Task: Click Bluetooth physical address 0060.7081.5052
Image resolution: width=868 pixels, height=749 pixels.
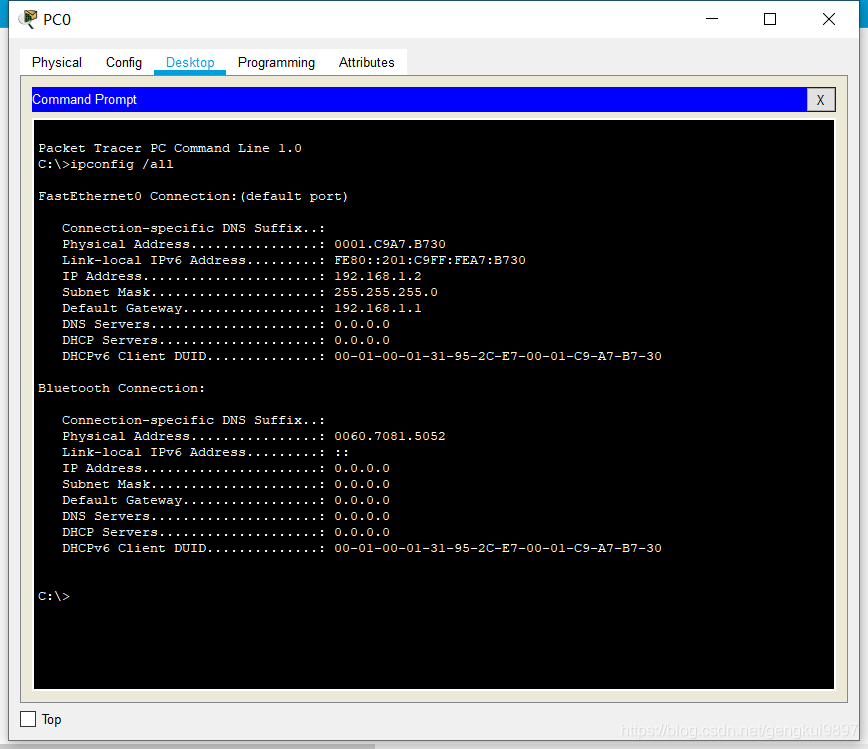Action: point(390,436)
